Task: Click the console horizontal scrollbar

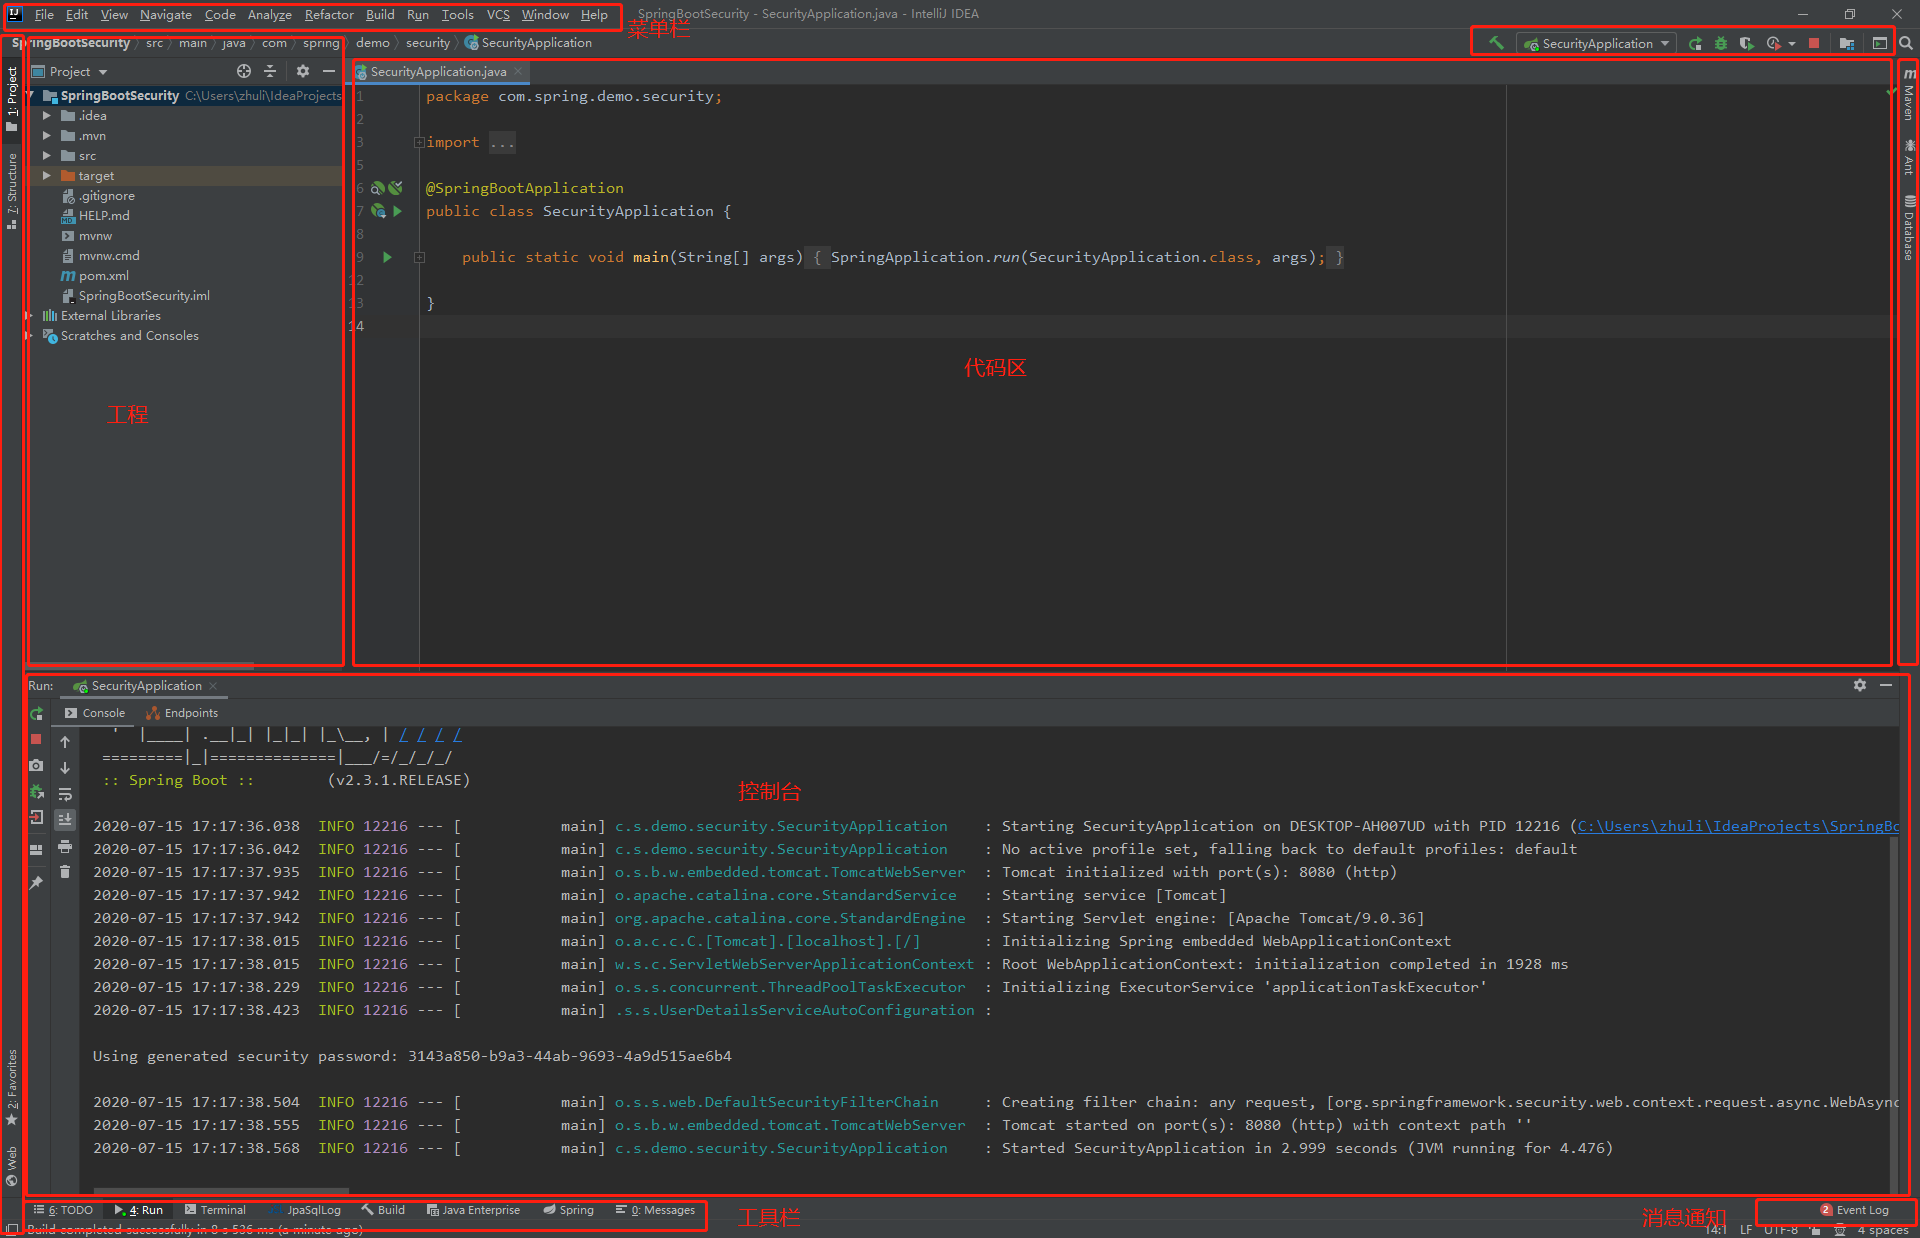Action: 220,1191
